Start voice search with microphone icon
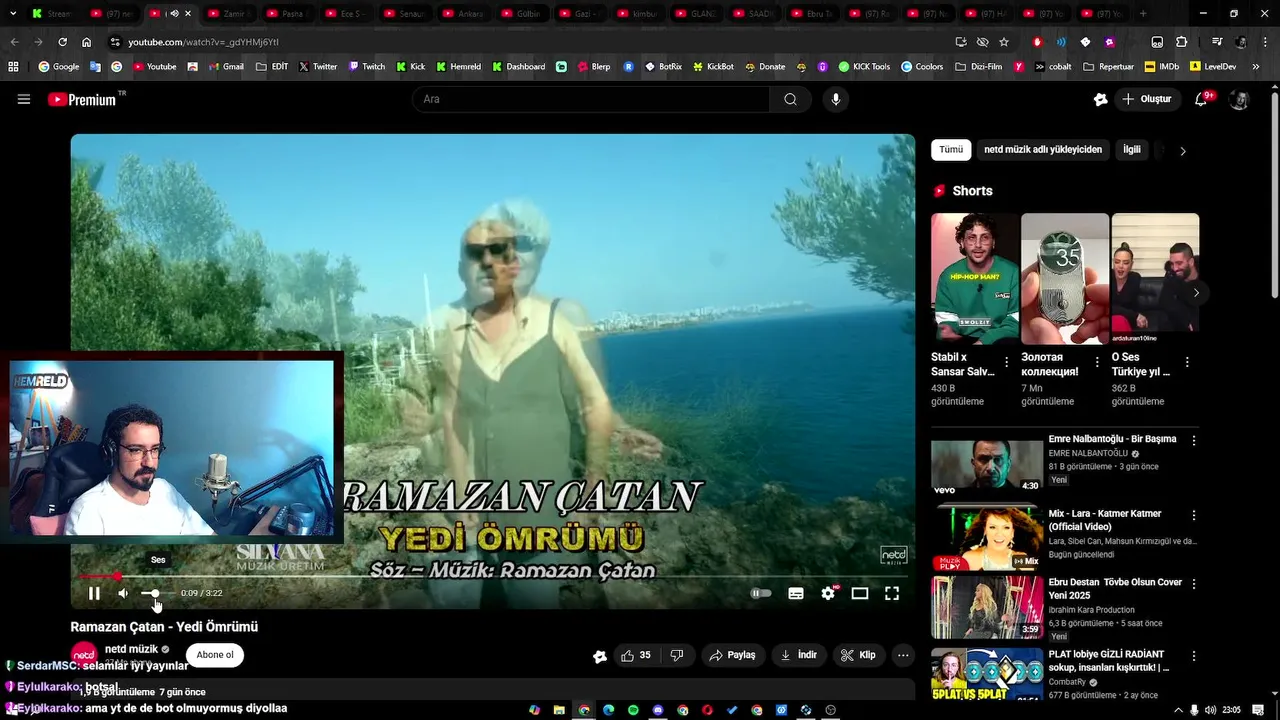1280x720 pixels. coord(836,99)
